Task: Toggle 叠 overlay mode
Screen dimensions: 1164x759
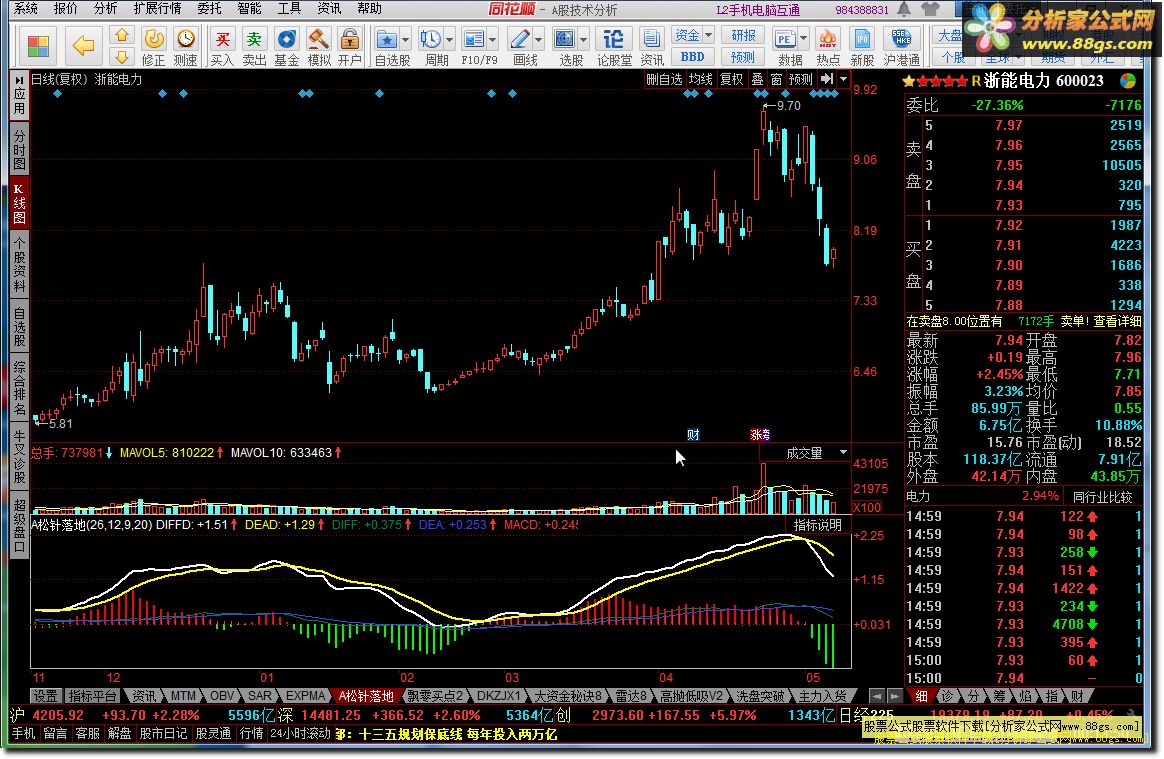Action: point(757,79)
